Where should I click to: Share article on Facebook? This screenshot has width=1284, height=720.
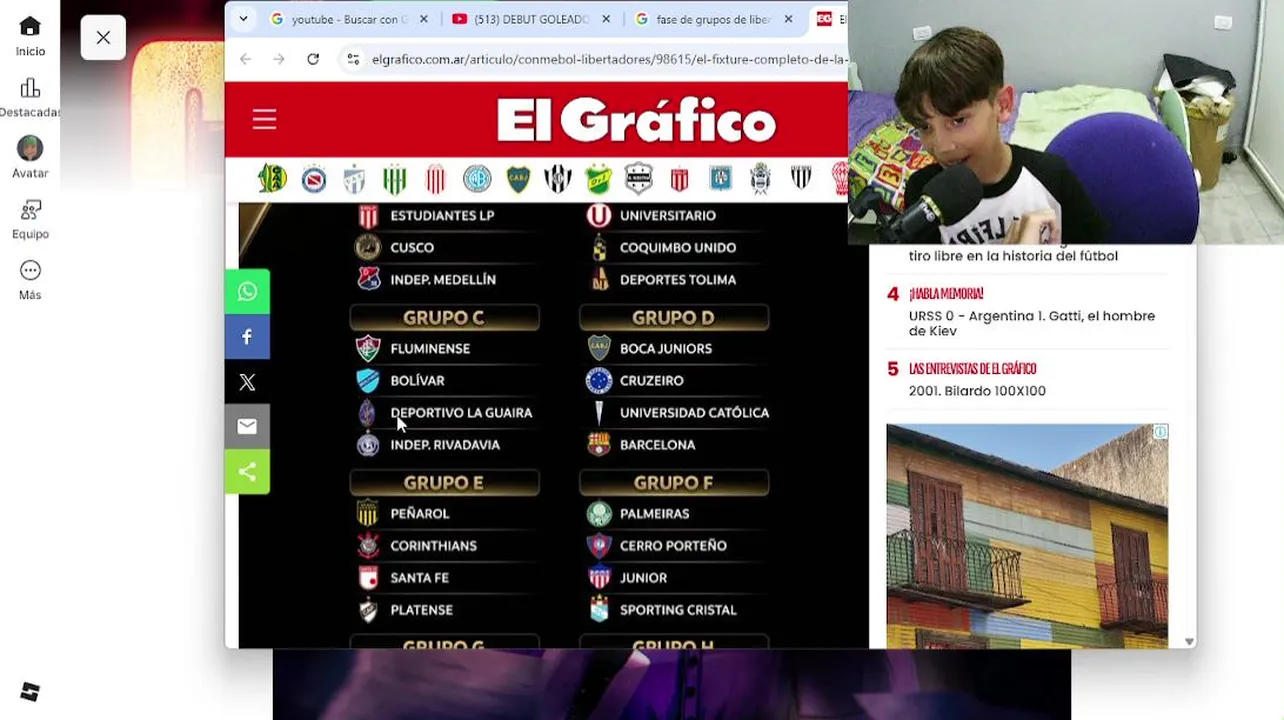coord(247,336)
